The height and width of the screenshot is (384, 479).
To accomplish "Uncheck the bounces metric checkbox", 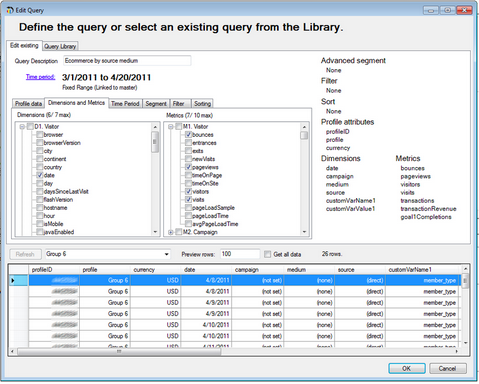I will pyautogui.click(x=188, y=135).
